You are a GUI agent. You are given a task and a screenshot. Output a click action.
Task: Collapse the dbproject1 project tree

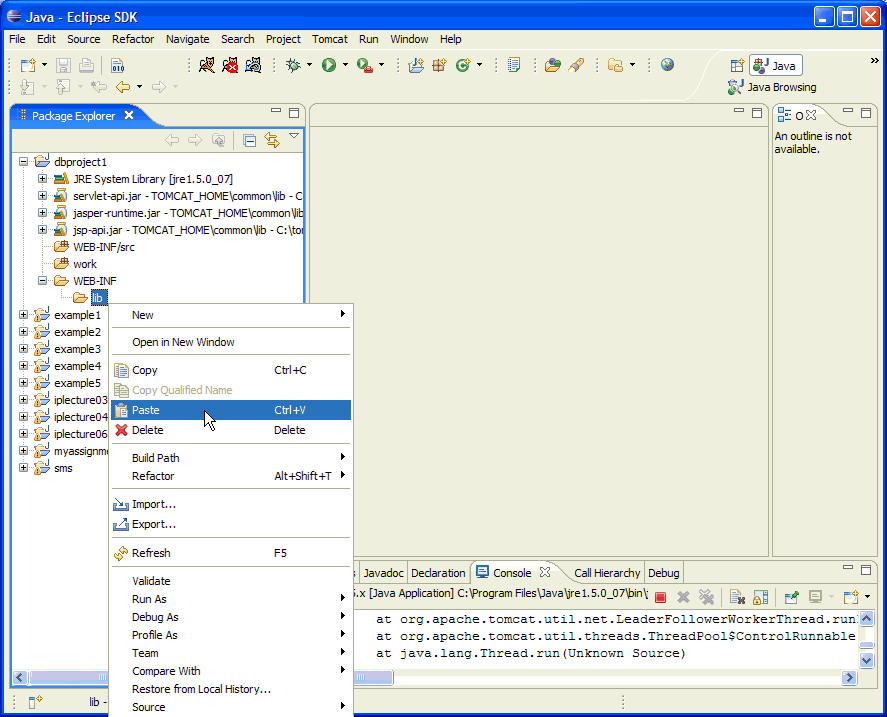coord(24,162)
